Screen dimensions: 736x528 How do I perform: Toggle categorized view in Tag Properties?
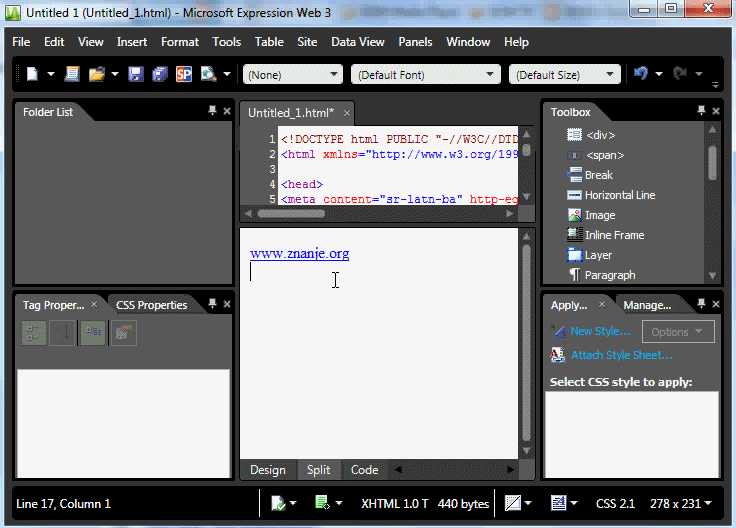click(x=34, y=334)
